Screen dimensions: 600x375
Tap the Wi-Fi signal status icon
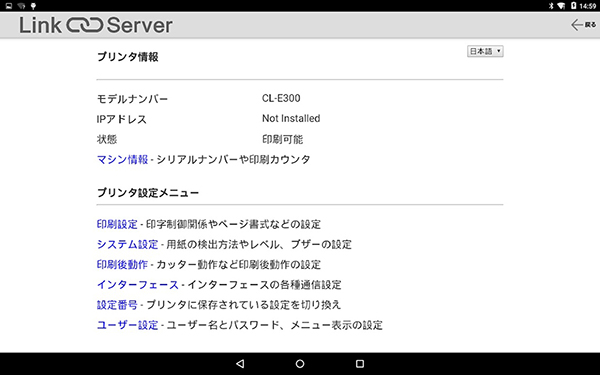(561, 6)
